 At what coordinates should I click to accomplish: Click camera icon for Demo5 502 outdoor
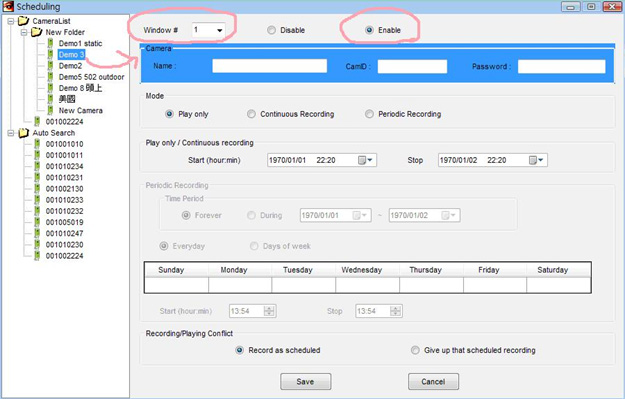pos(50,77)
